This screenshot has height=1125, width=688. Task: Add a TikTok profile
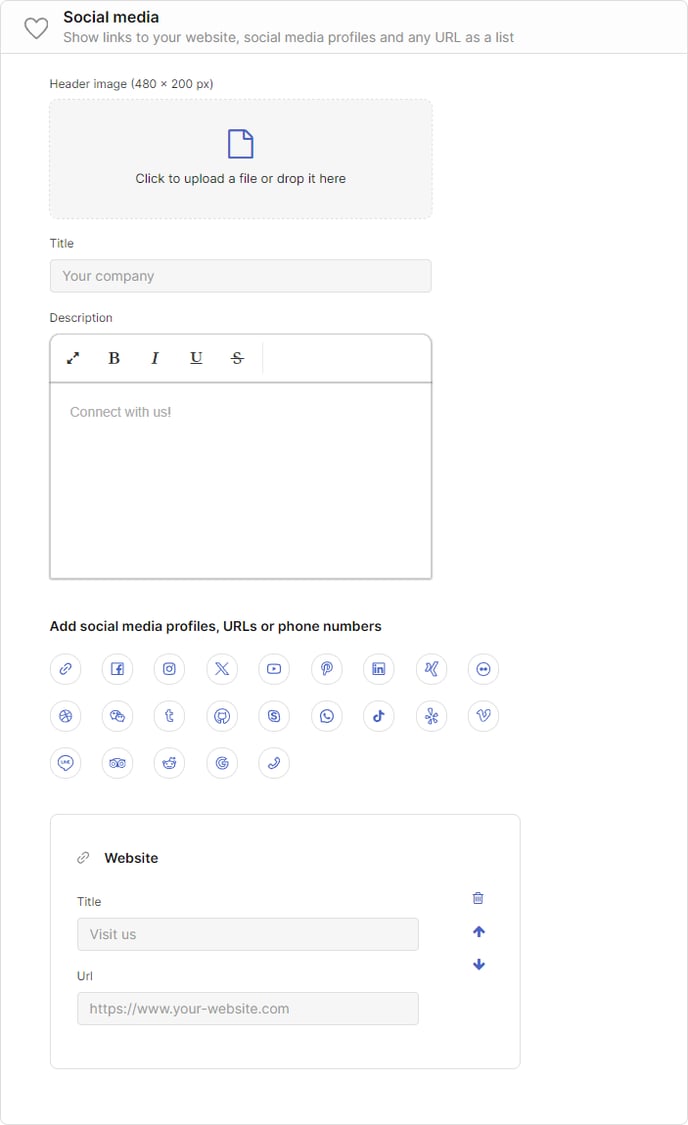click(379, 716)
